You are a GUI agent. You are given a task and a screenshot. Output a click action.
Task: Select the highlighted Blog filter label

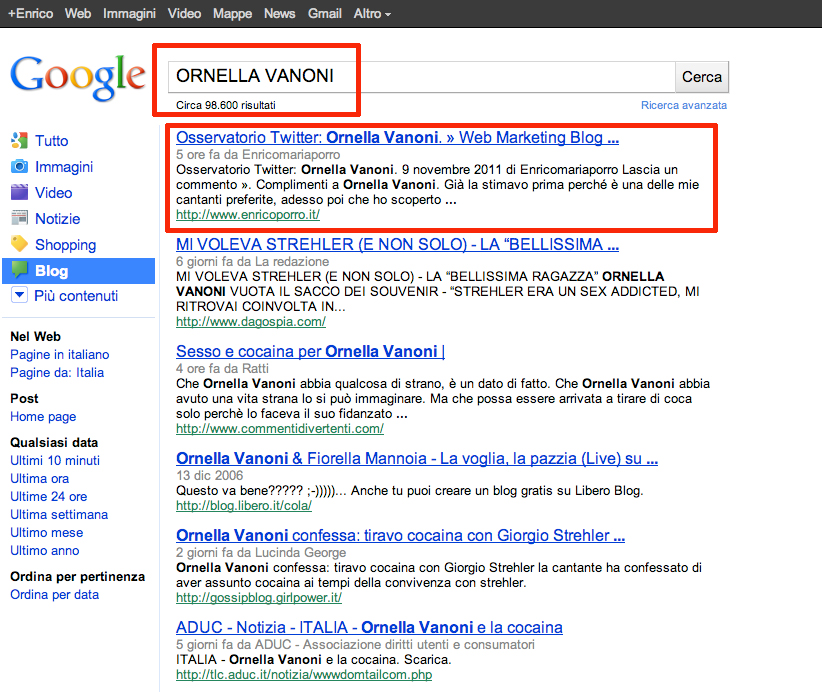[x=51, y=271]
